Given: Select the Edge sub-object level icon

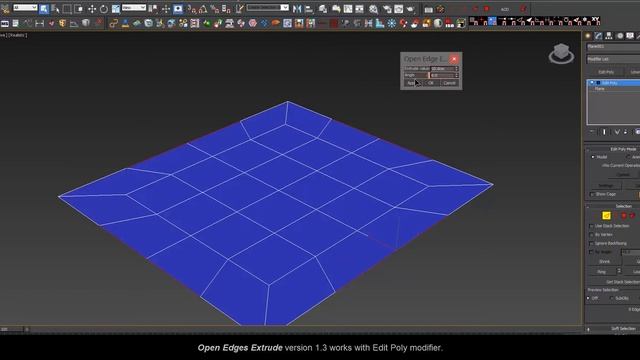Looking at the screenshot, I should [x=607, y=216].
